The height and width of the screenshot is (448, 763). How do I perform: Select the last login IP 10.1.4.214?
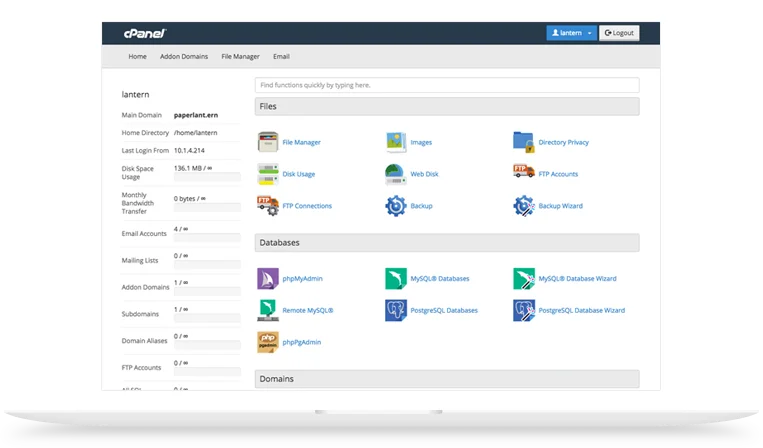[x=189, y=151]
